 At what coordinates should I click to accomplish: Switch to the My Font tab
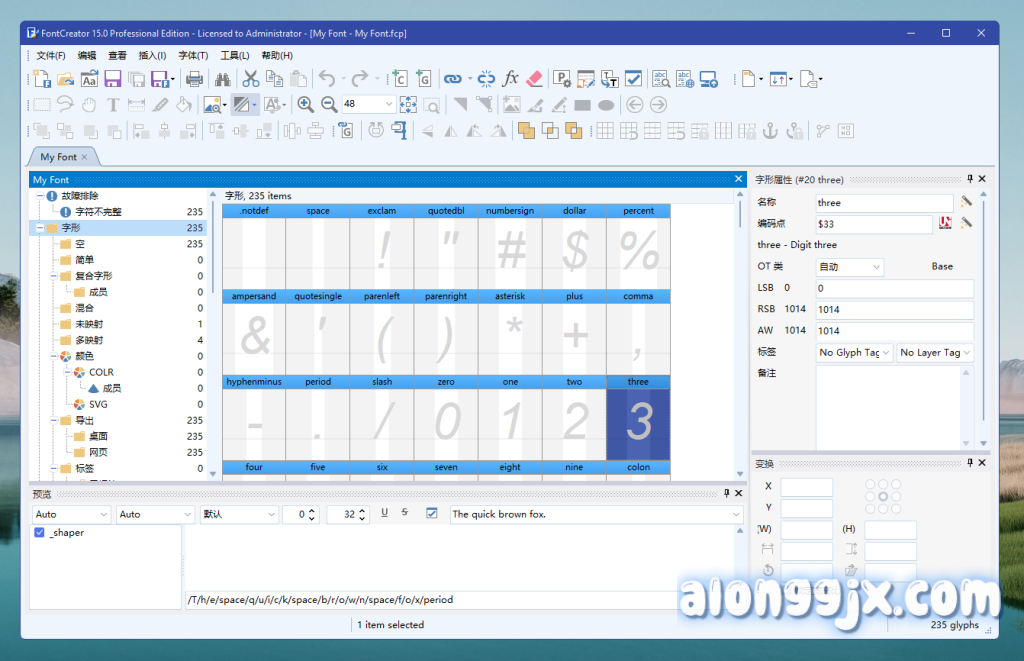pyautogui.click(x=58, y=157)
